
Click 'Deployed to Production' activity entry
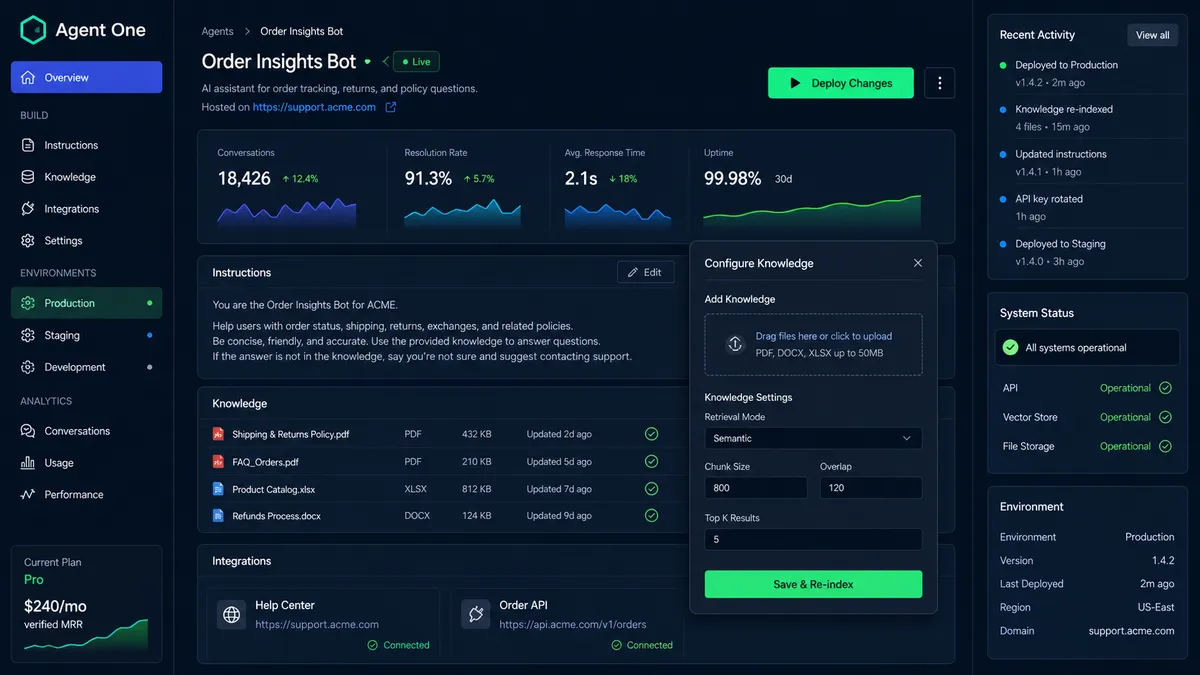(x=1066, y=65)
